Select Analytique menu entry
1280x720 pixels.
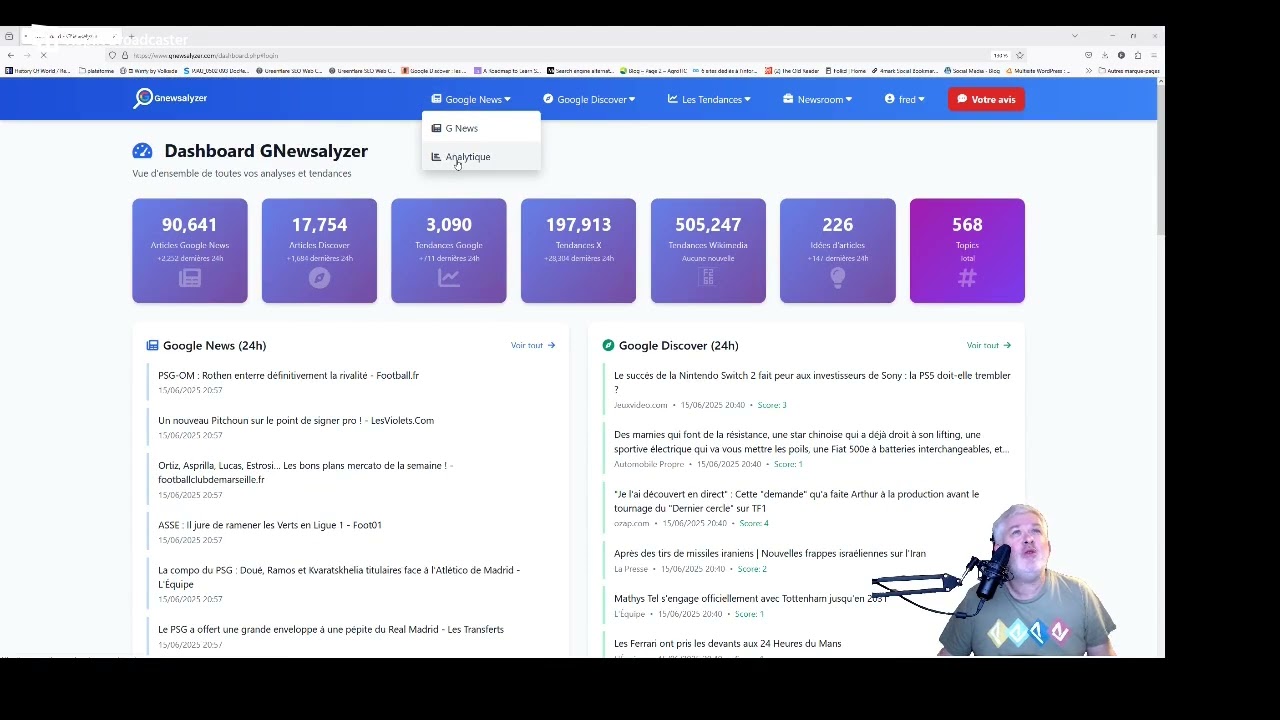[481, 157]
